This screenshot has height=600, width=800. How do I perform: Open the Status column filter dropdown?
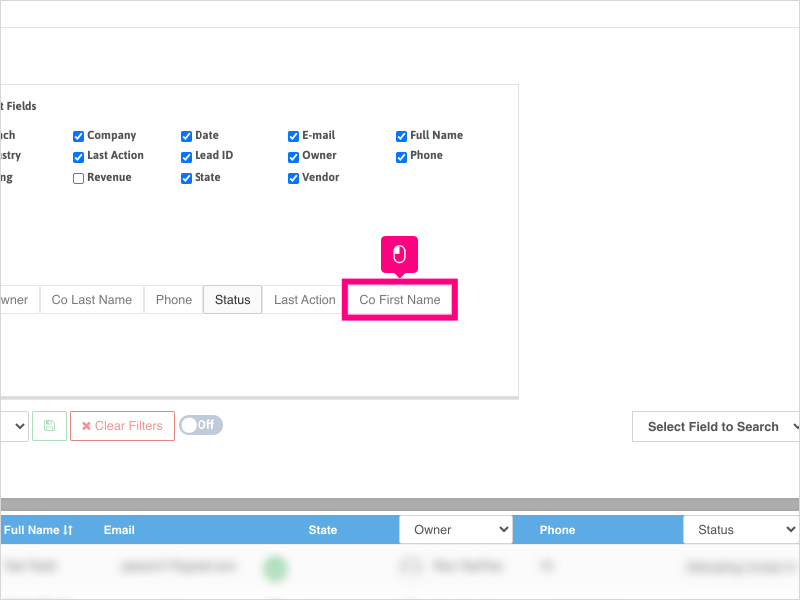tap(741, 530)
